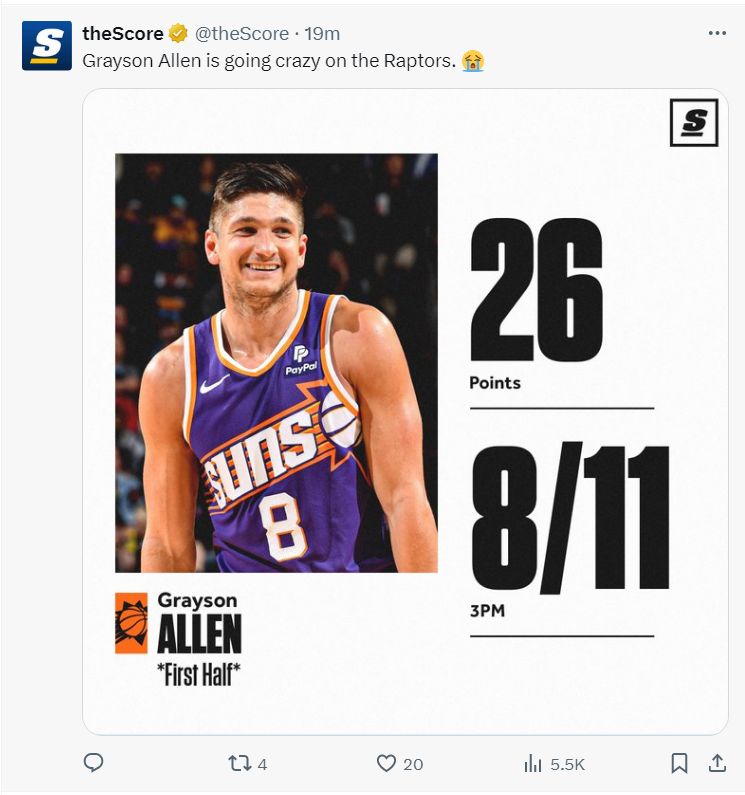Open the Grayson Allen player photo
Viewport: 745px width, 795px height.
click(x=276, y=362)
